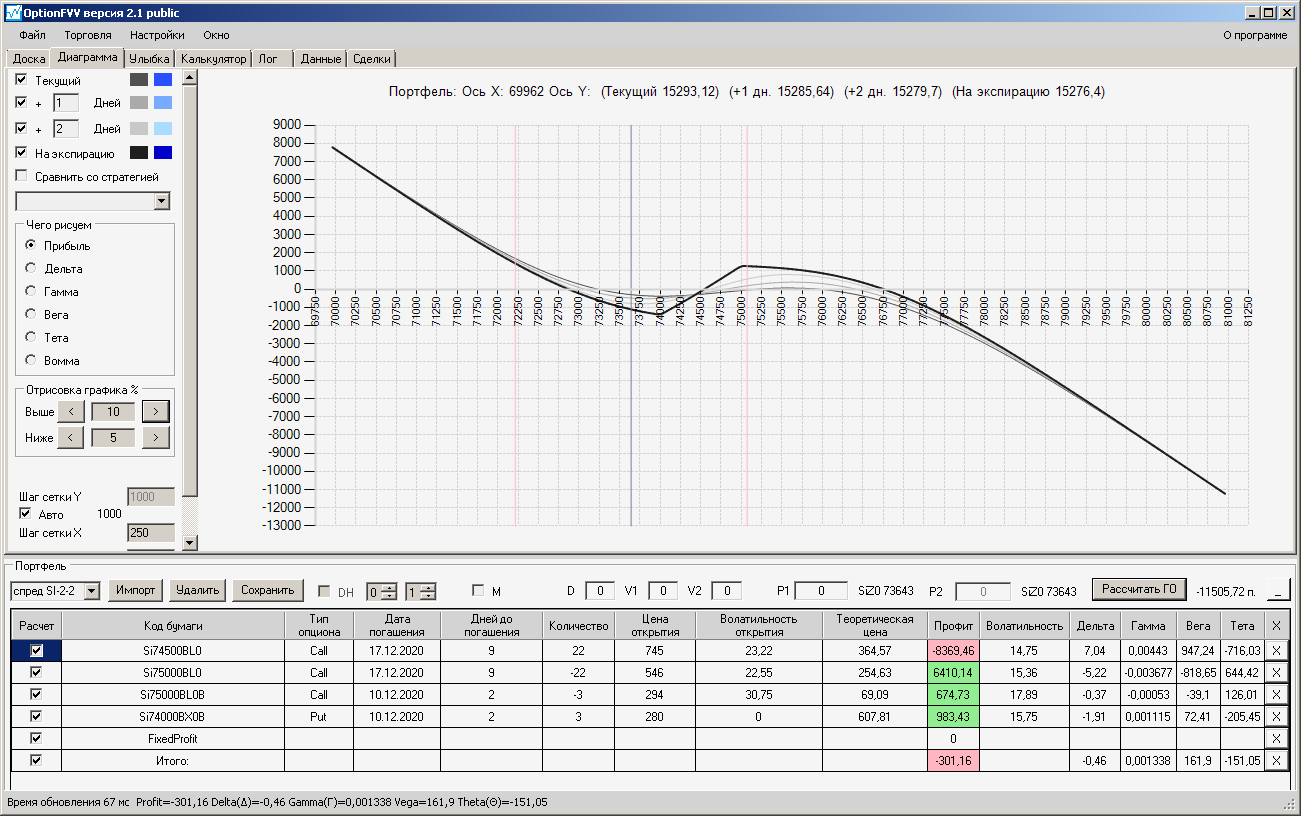Screen dimensions: 1301x816
Task: Delete the Si74000BX0B row with X
Action: pos(1275,716)
